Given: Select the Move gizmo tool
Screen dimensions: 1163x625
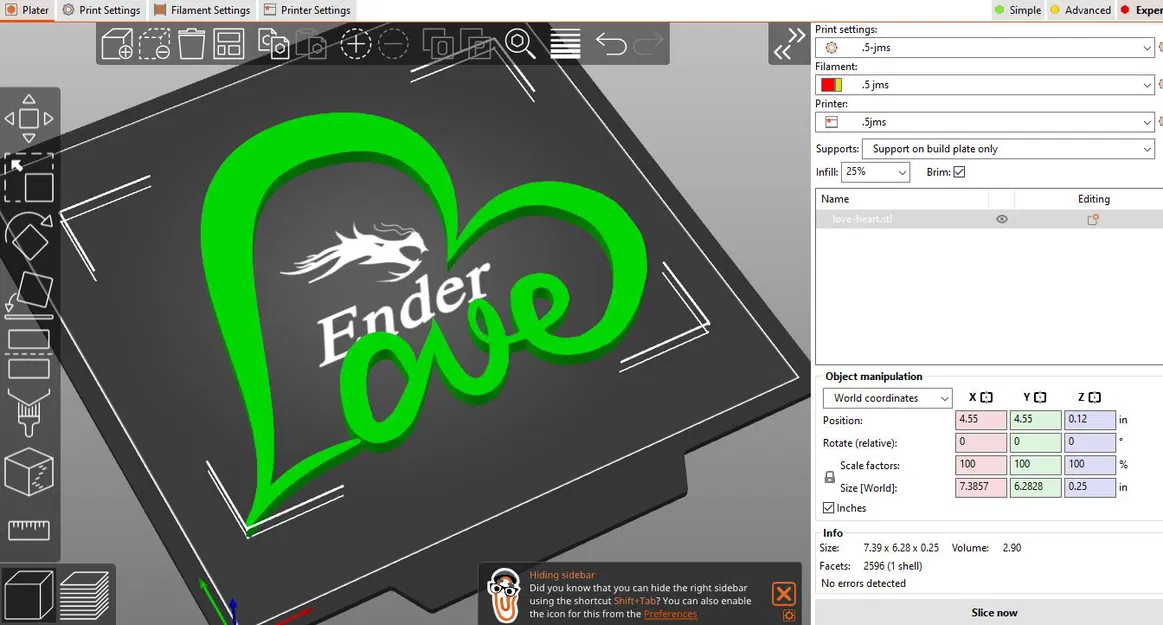Looking at the screenshot, I should coord(29,119).
